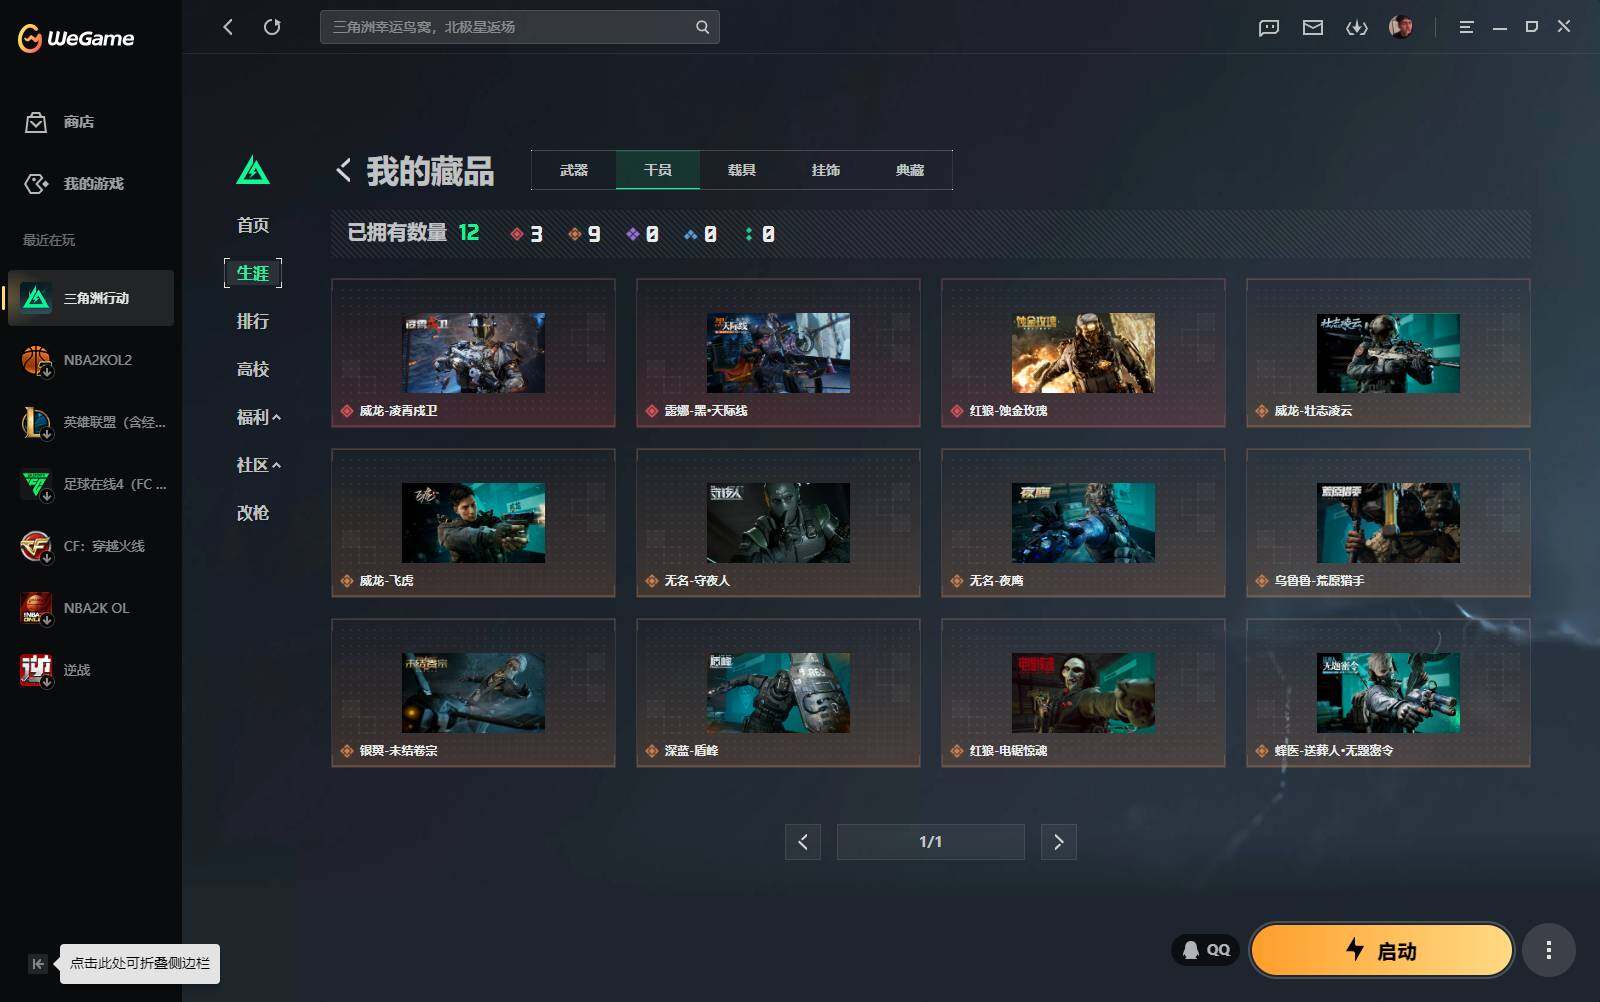Expand the 社区 submenu
Viewport: 1600px width, 1002px height.
(258, 465)
